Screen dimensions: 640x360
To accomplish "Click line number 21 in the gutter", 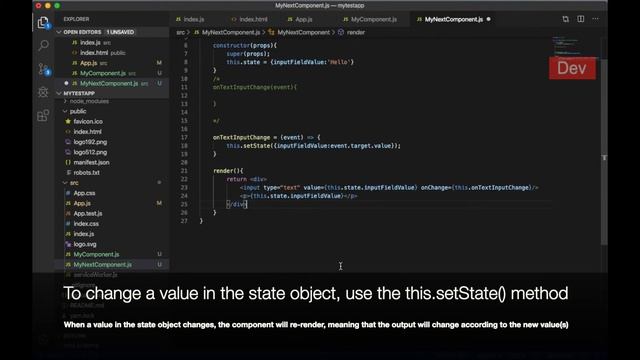I will click(184, 171).
